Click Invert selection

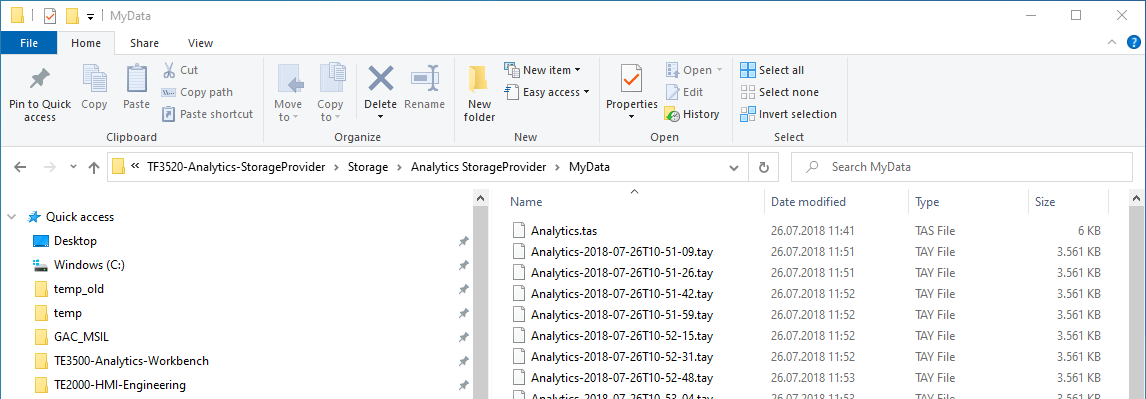click(x=789, y=114)
